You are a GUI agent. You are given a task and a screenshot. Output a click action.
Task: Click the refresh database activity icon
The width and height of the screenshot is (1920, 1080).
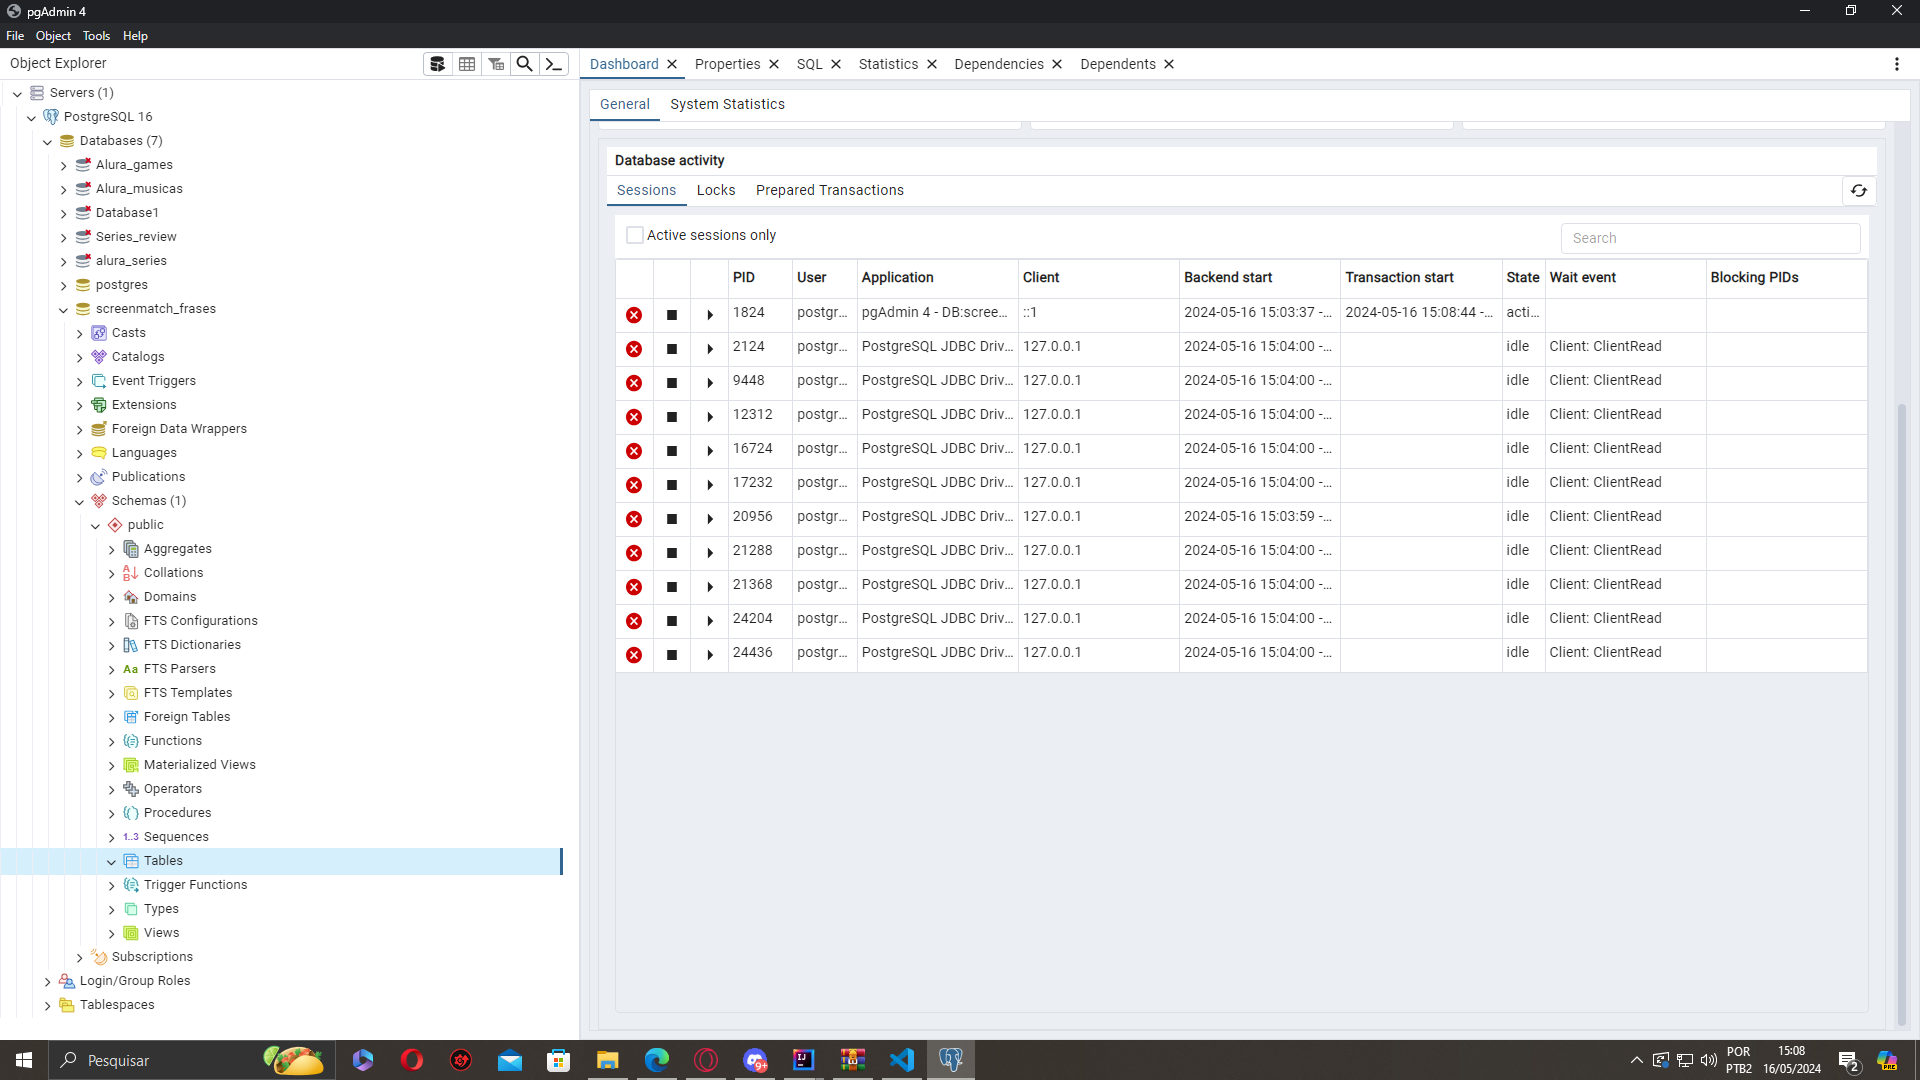click(1858, 191)
